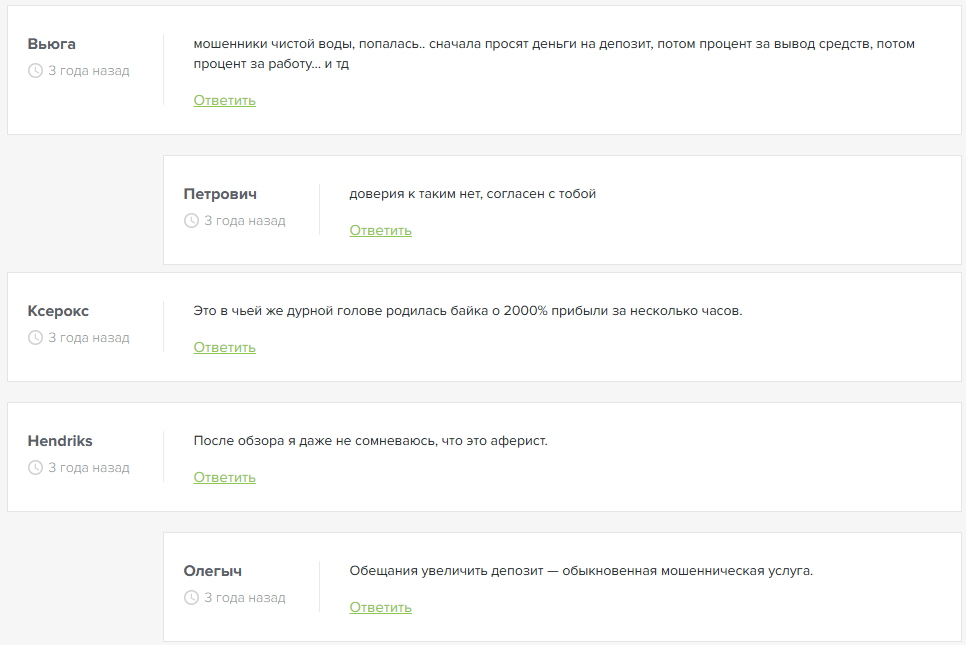Click the timestamp under Вьюга's name
This screenshot has height=645, width=966.
coord(88,70)
